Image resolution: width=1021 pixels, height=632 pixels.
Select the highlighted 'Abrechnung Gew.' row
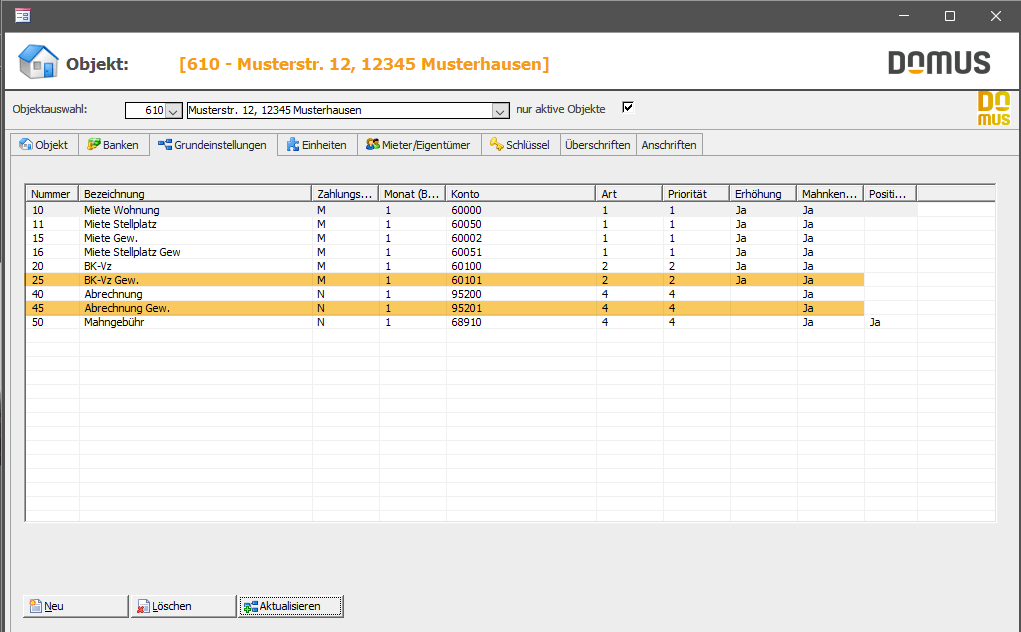point(445,308)
